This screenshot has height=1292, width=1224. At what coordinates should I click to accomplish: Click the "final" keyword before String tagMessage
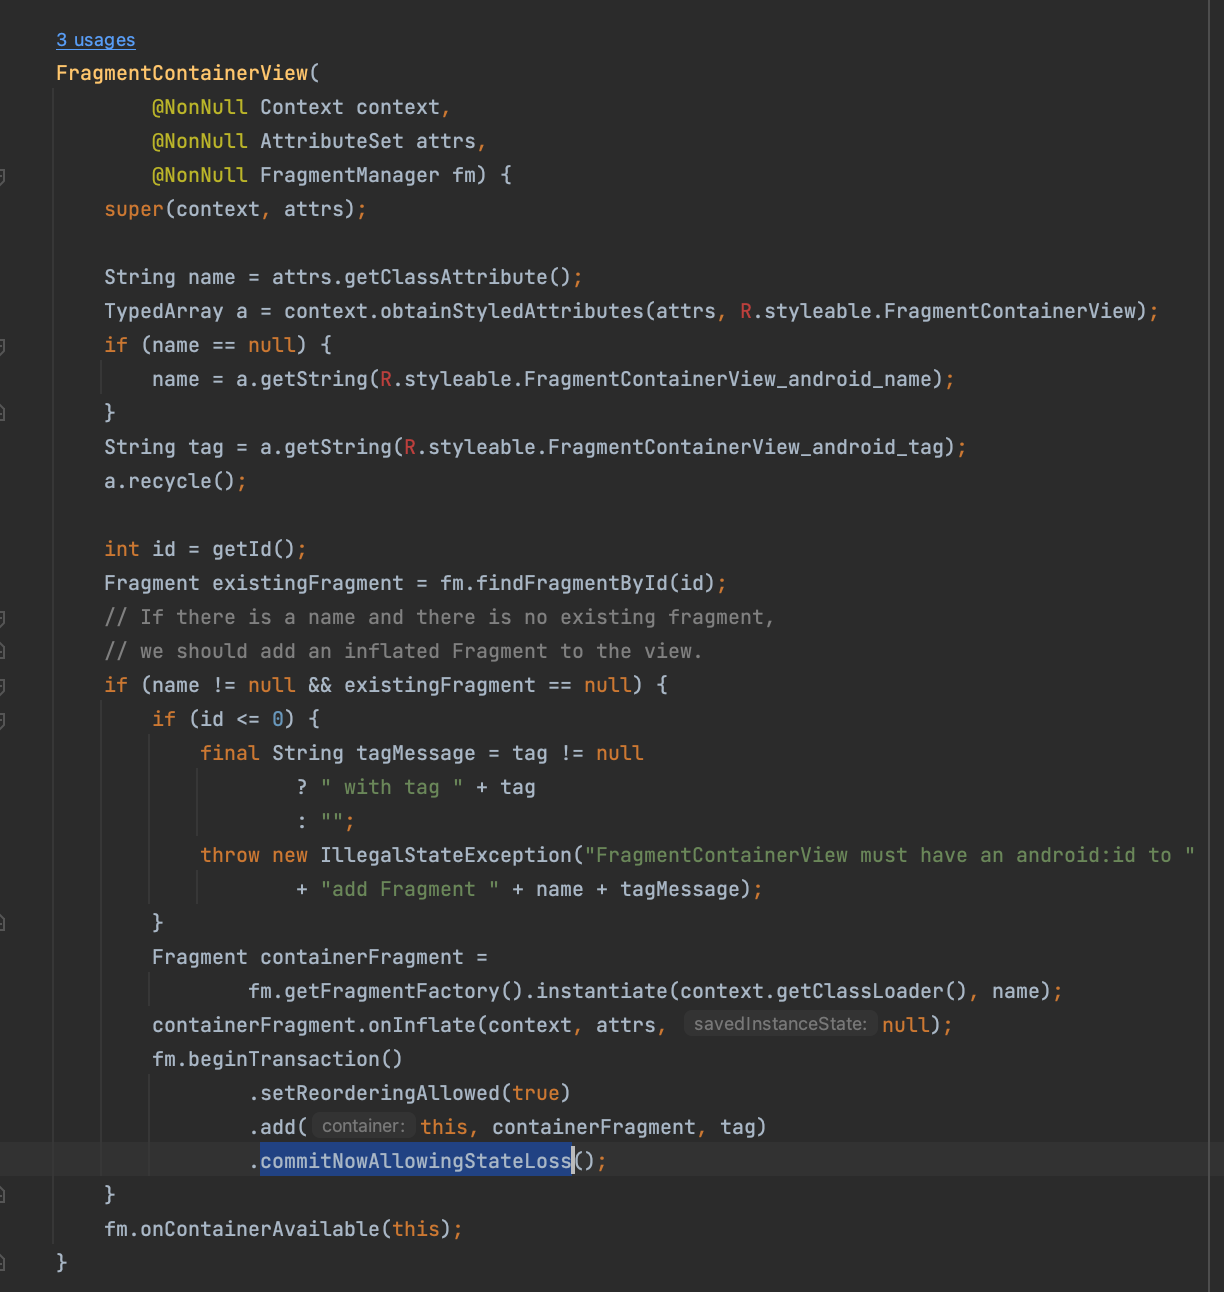(230, 753)
